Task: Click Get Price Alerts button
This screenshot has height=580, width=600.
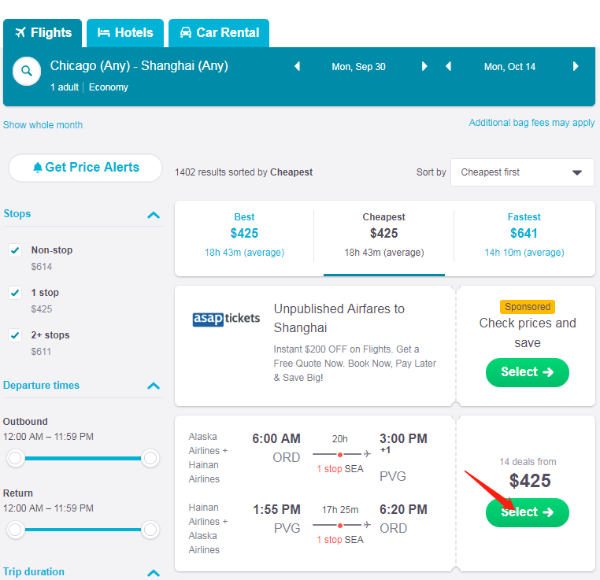Action: click(85, 168)
